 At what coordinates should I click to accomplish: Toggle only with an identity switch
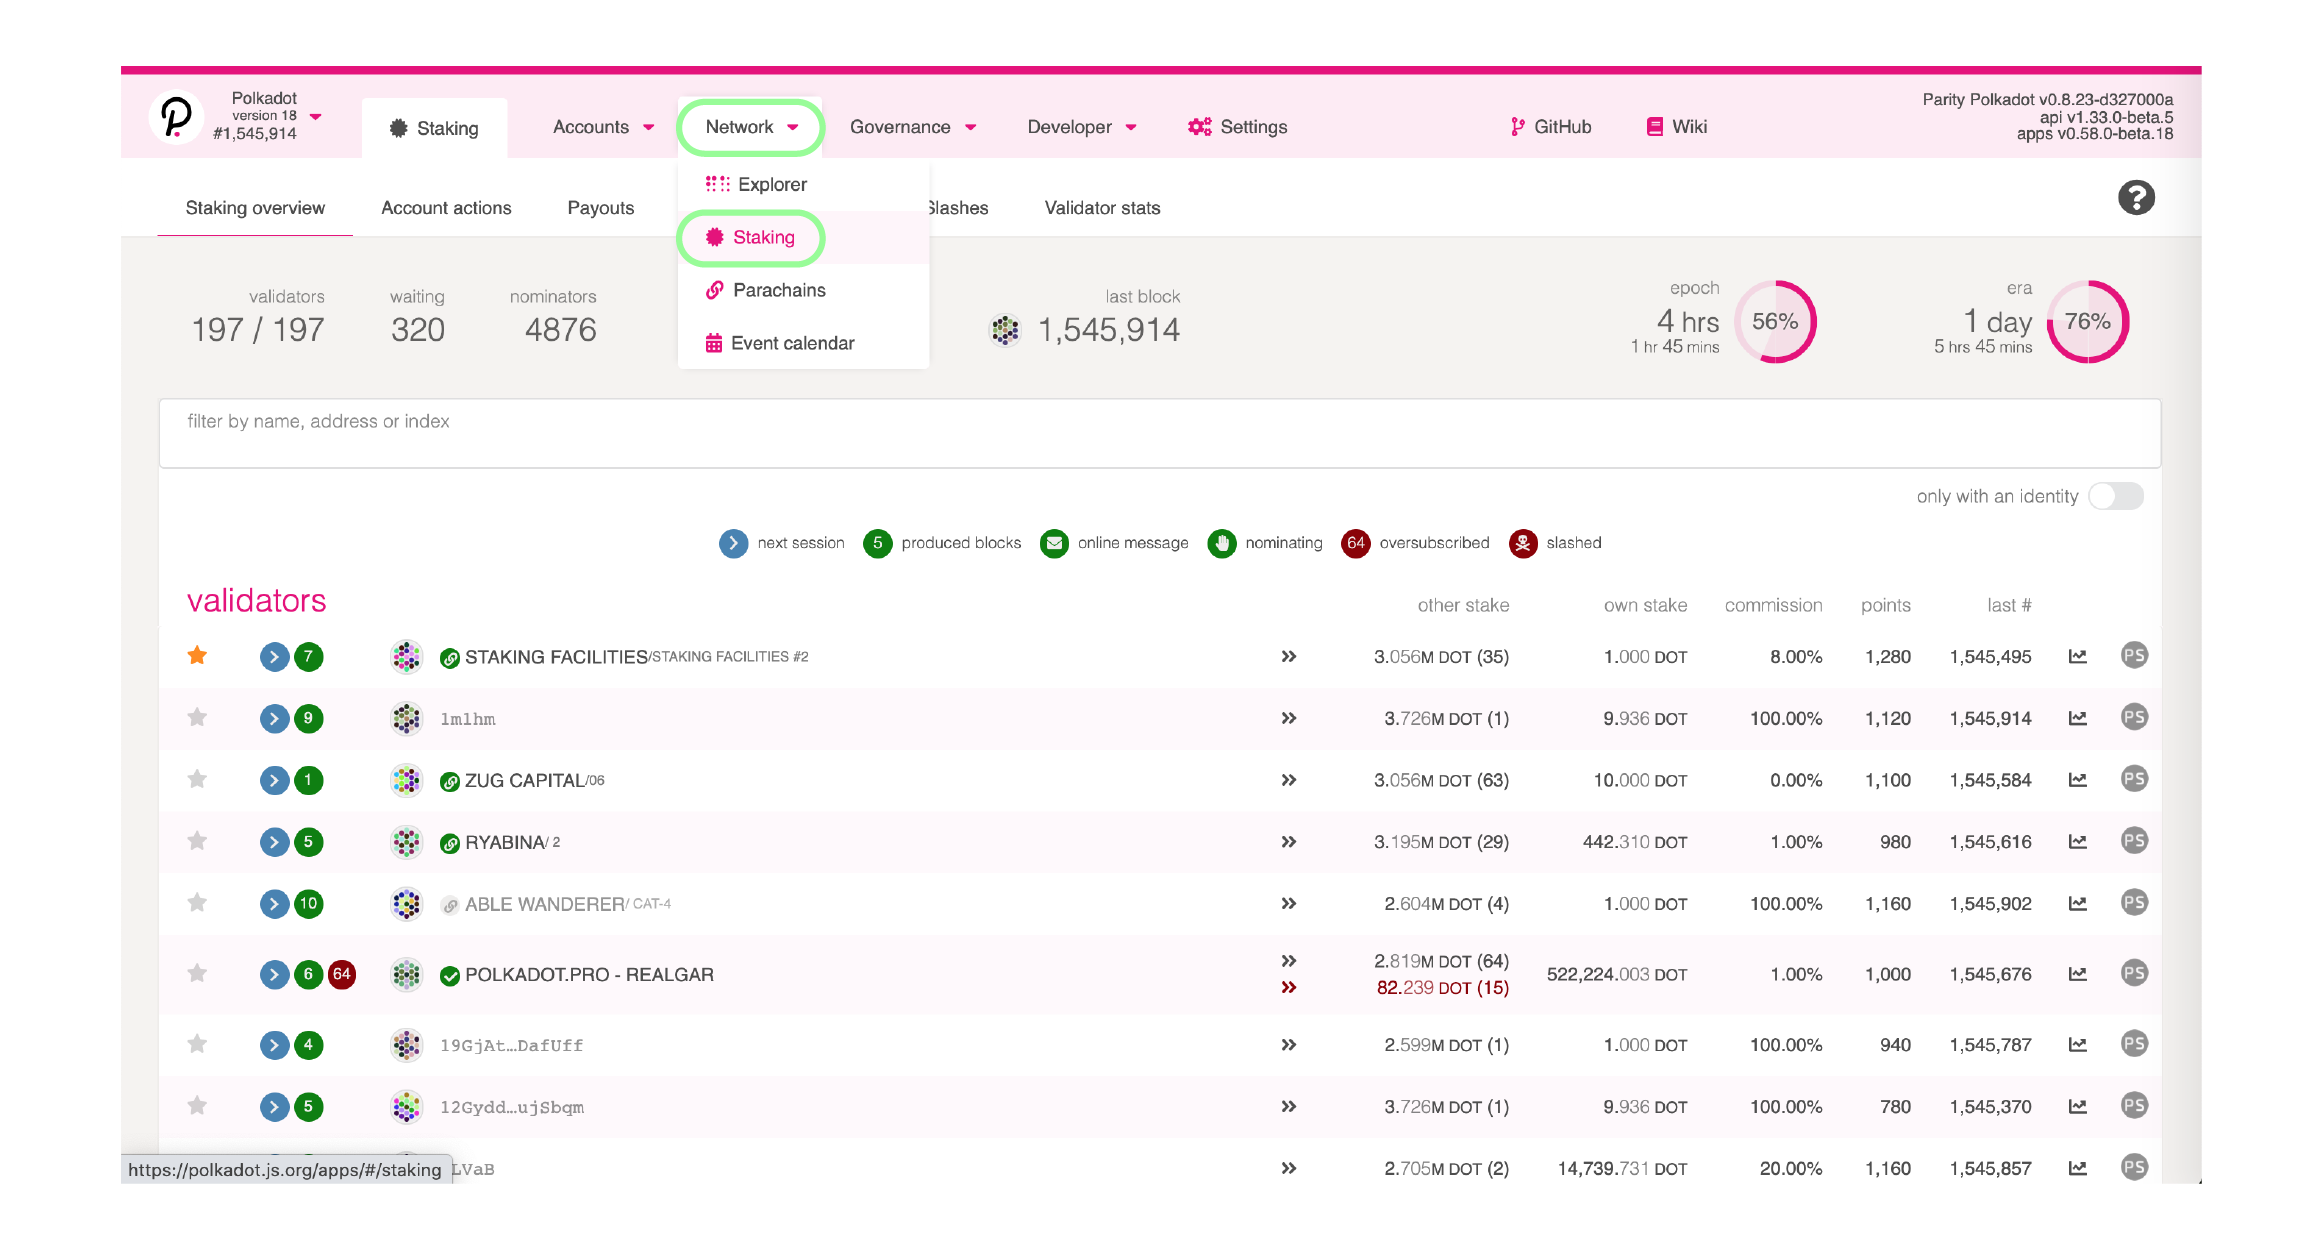coord(2116,496)
